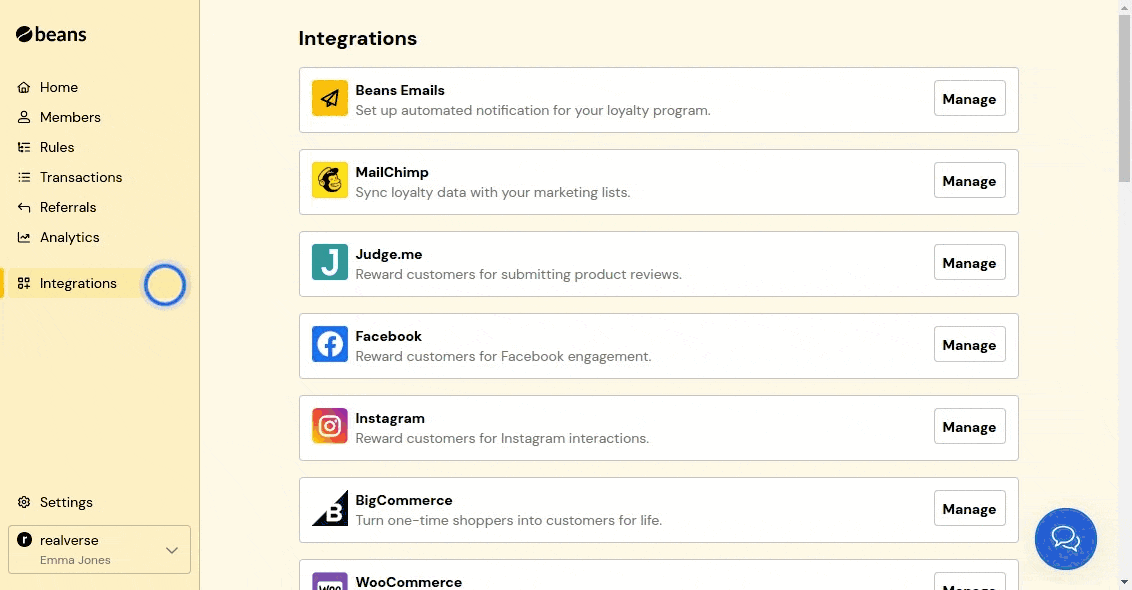
Task: Open the chat support bubble
Action: [x=1066, y=539]
